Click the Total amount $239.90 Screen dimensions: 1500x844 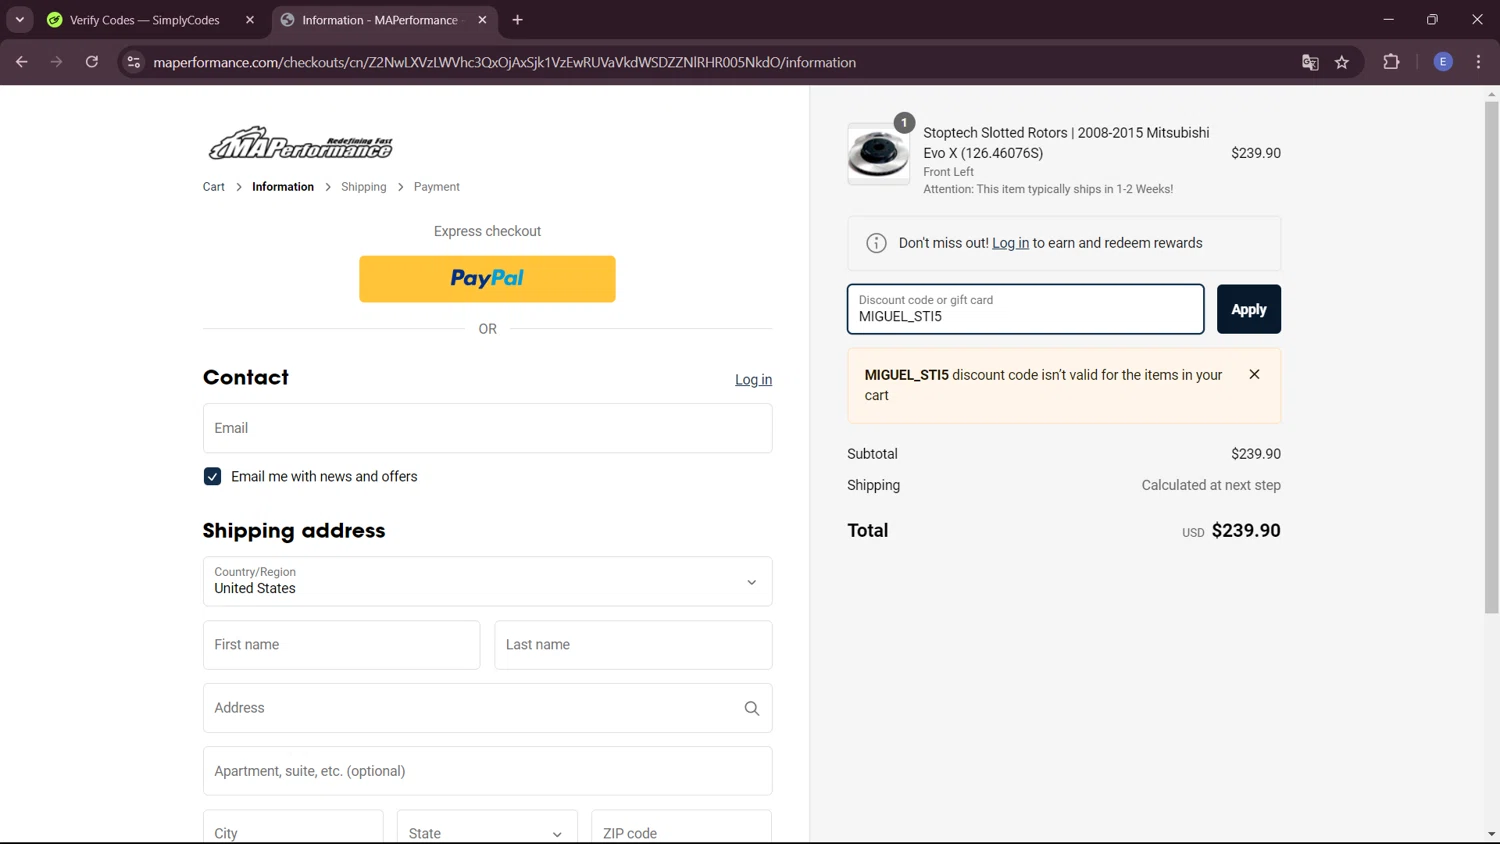click(x=1246, y=531)
